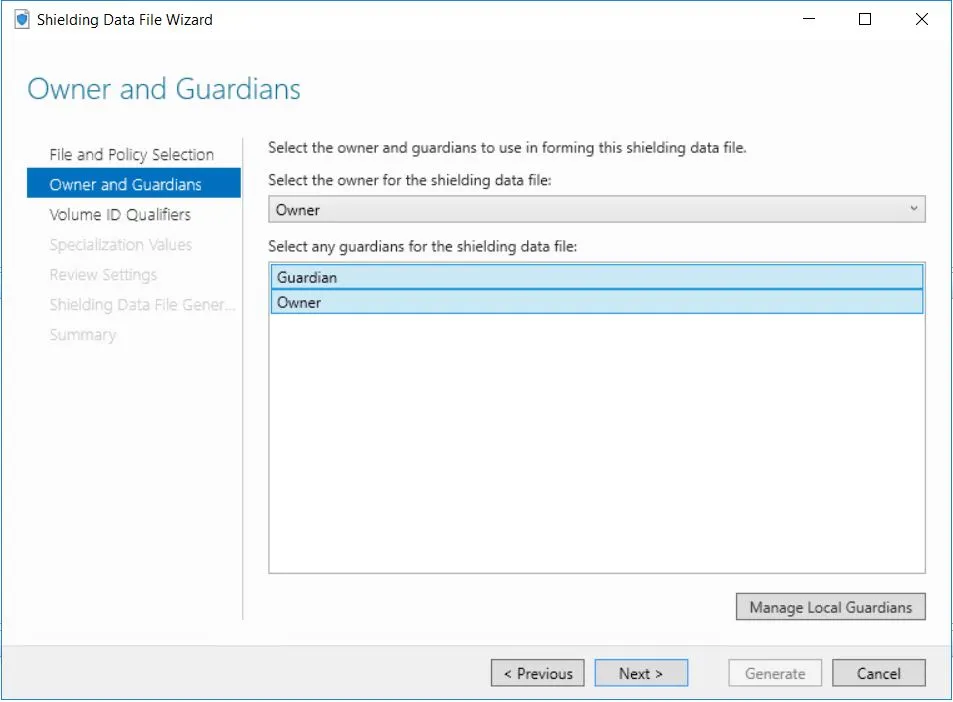Proceed with the Next button

pyautogui.click(x=641, y=674)
